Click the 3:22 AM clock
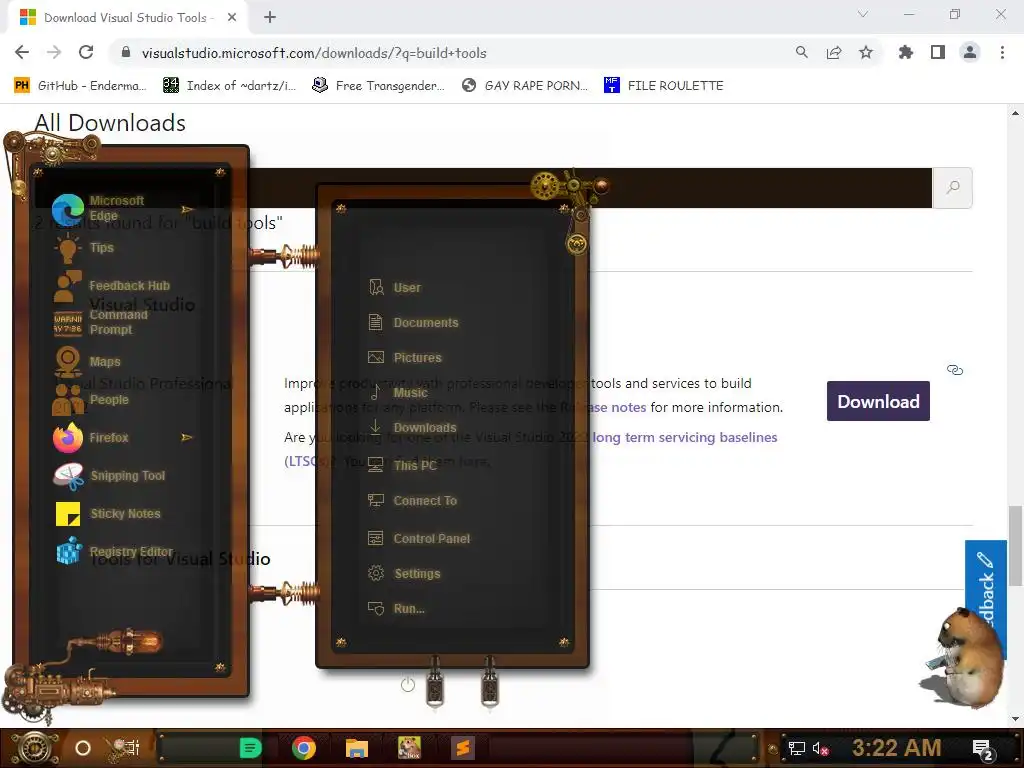 point(896,748)
